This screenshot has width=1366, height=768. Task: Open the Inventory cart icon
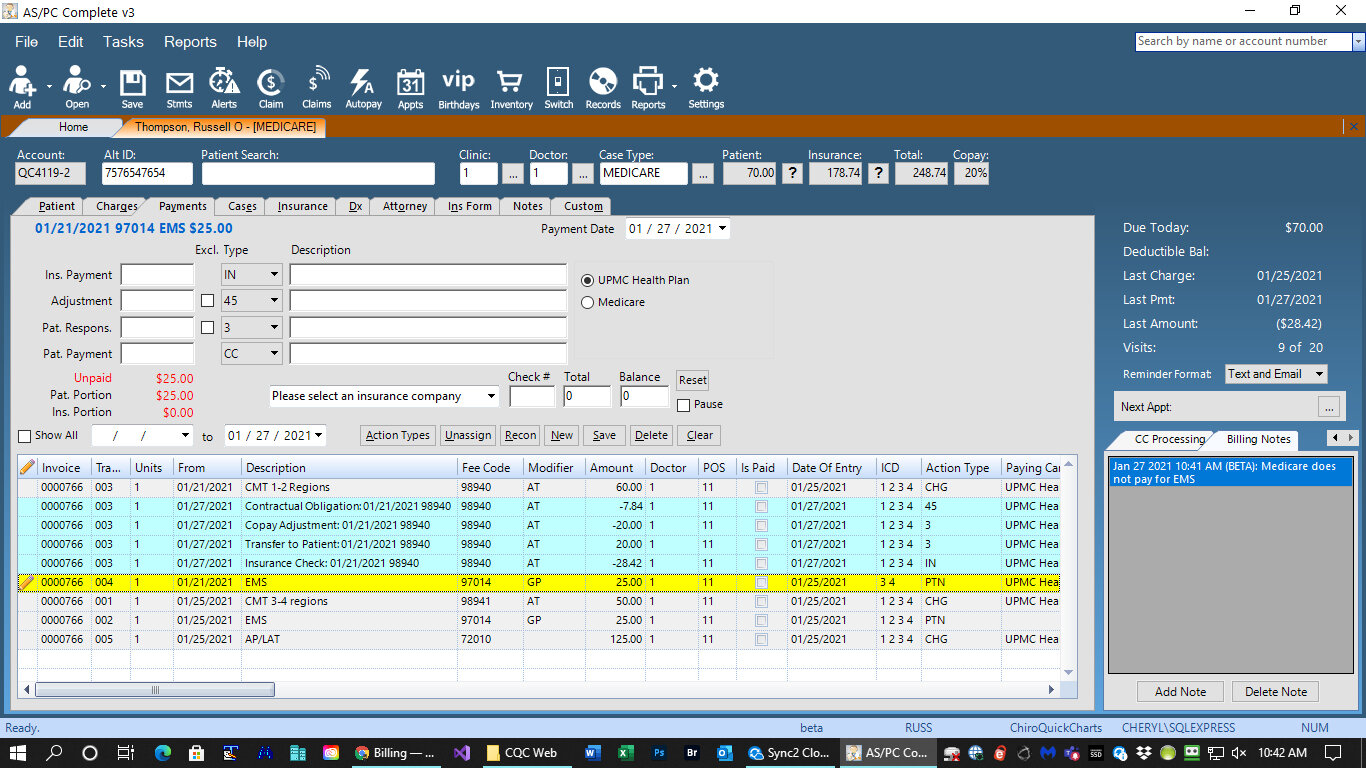511,88
